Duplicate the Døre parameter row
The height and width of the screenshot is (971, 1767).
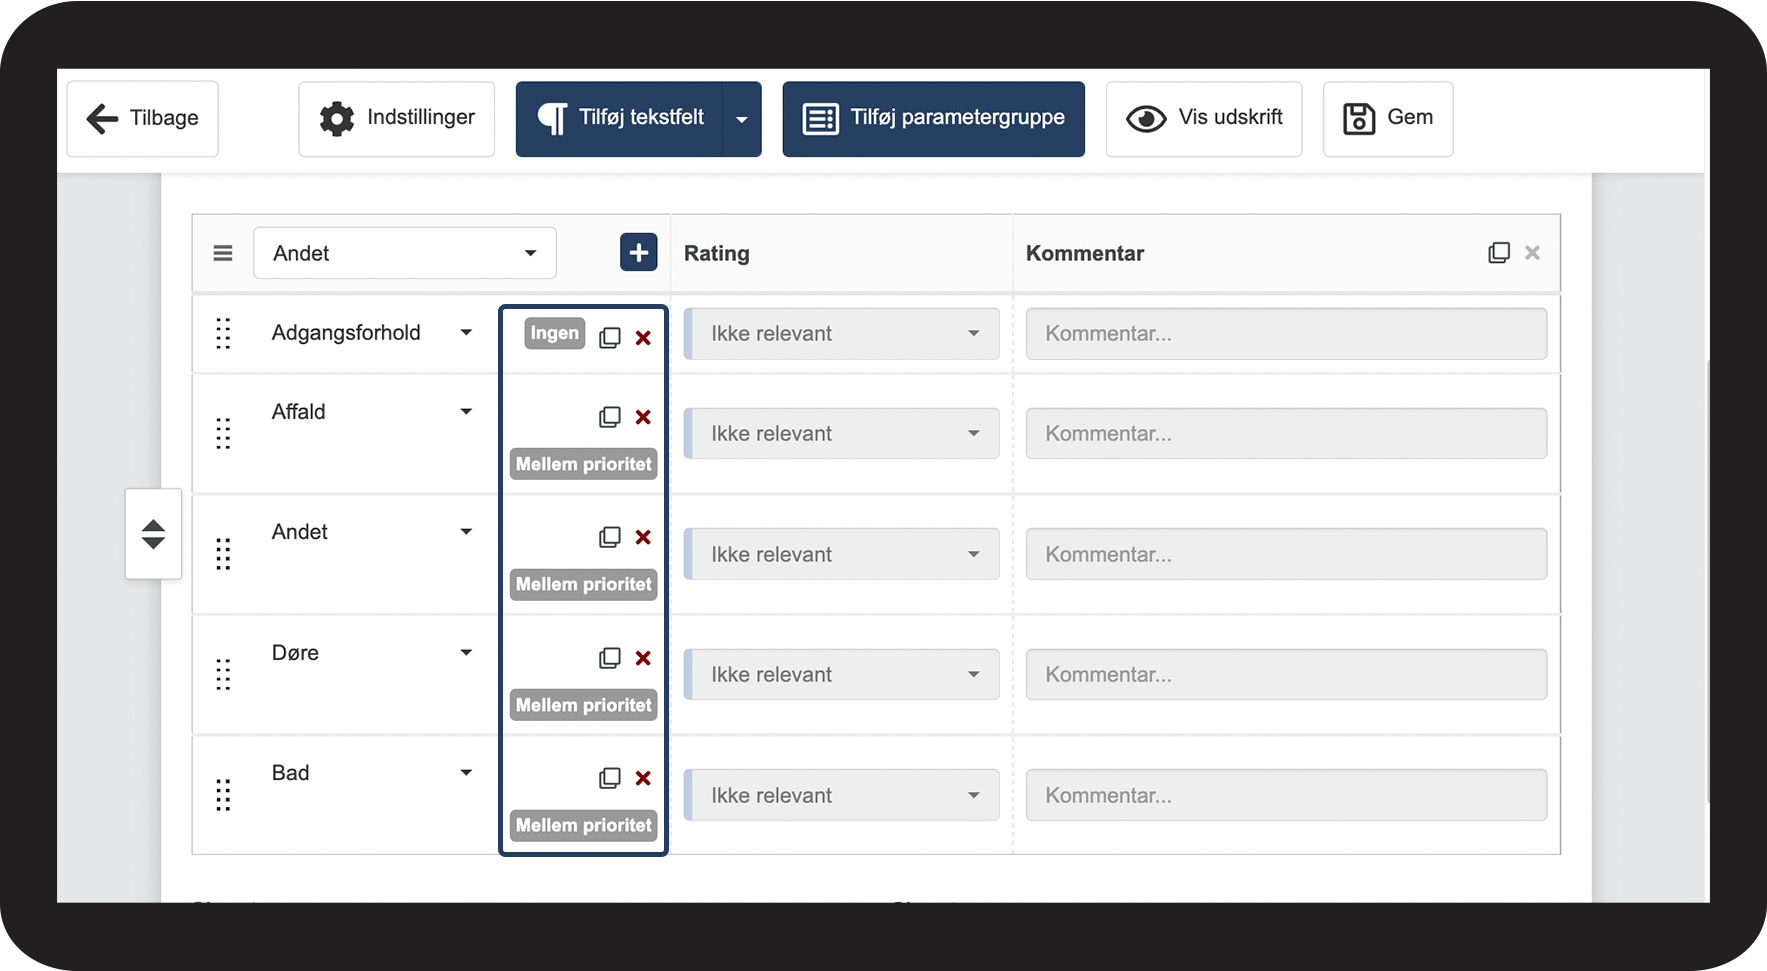(610, 658)
